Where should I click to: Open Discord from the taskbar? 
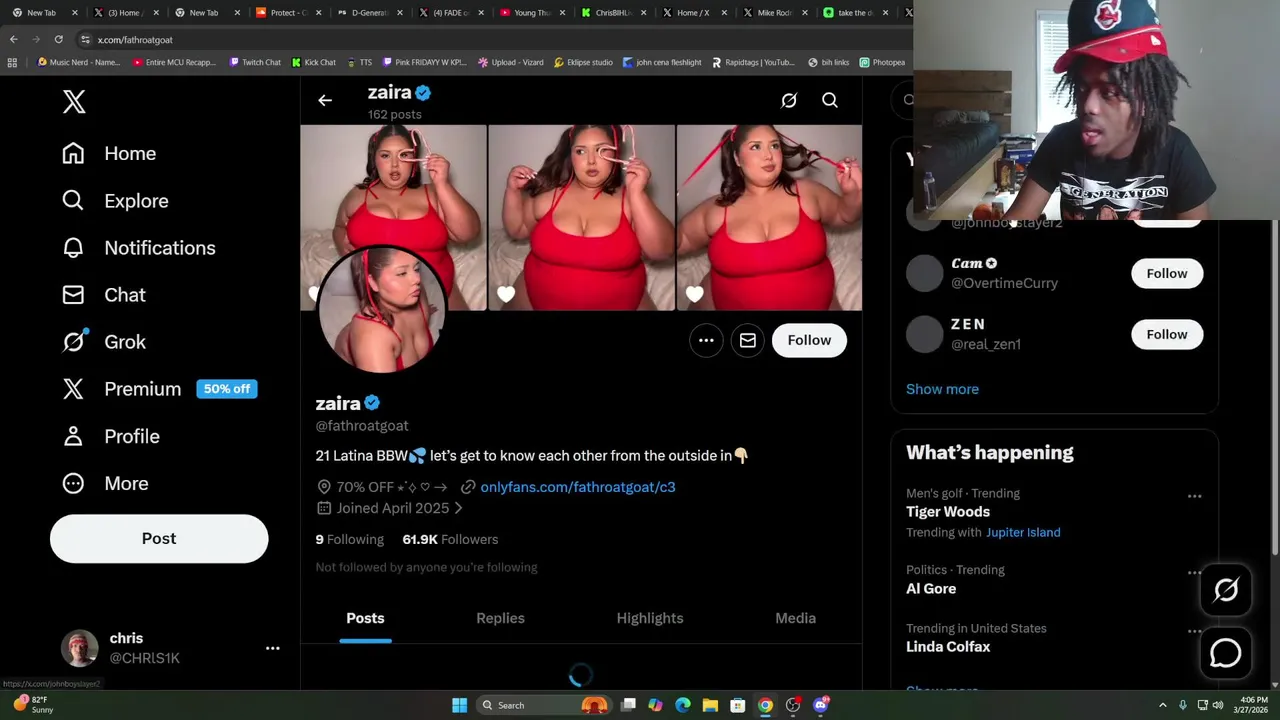(821, 705)
